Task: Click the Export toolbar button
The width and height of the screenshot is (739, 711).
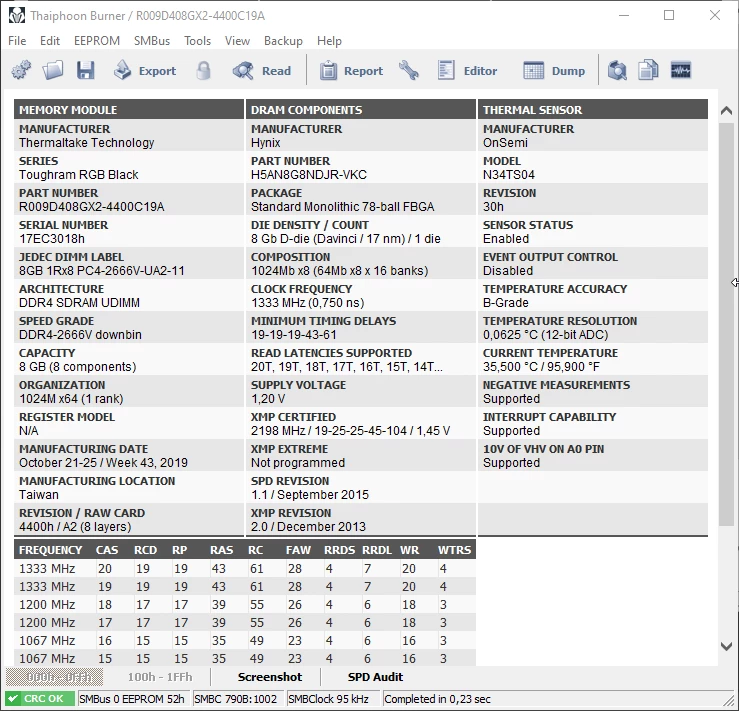Action: (x=145, y=71)
